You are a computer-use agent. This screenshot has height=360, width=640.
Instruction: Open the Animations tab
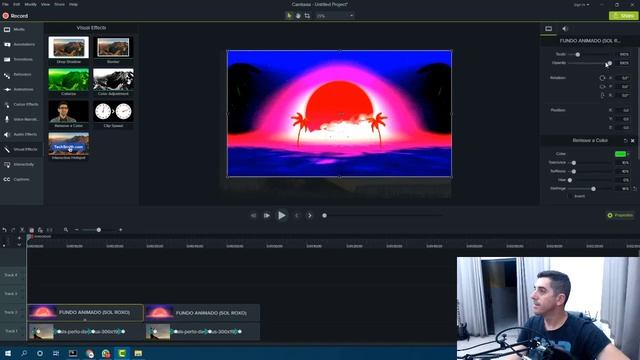pyautogui.click(x=21, y=89)
